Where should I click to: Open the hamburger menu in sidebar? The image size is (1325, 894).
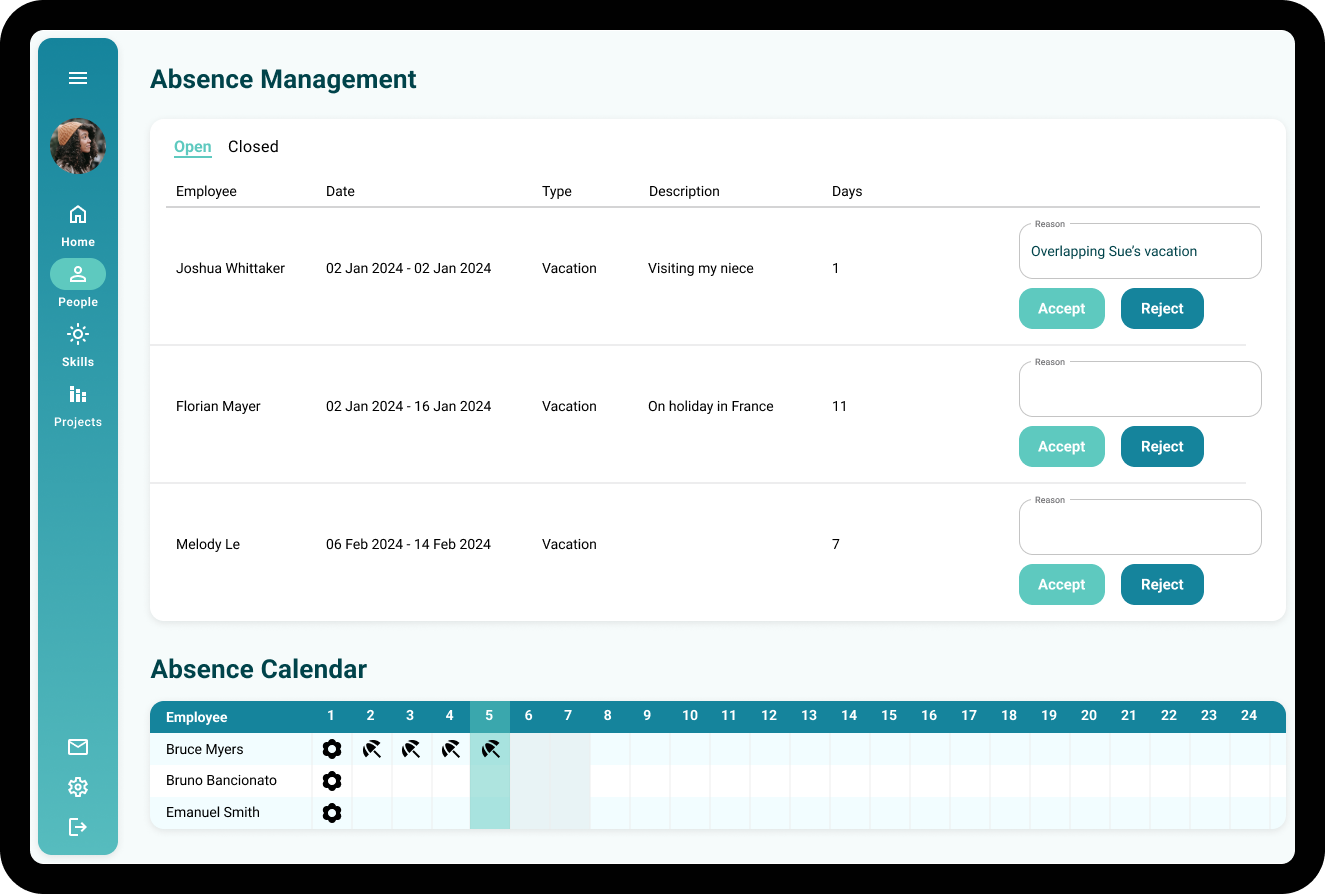pyautogui.click(x=78, y=78)
